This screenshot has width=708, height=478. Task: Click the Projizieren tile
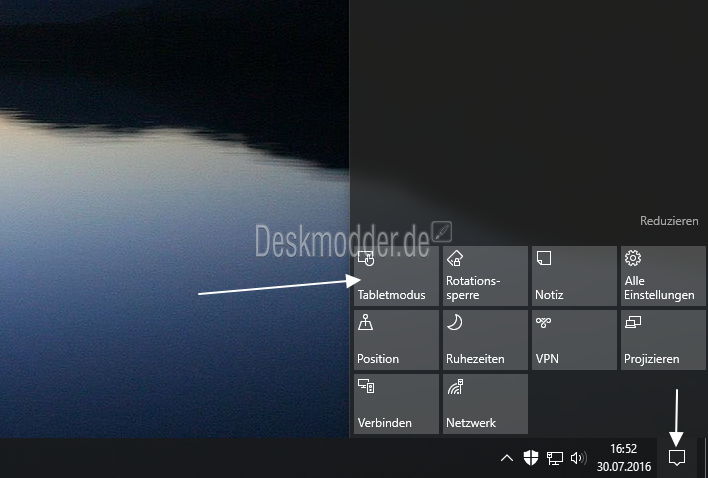point(663,340)
